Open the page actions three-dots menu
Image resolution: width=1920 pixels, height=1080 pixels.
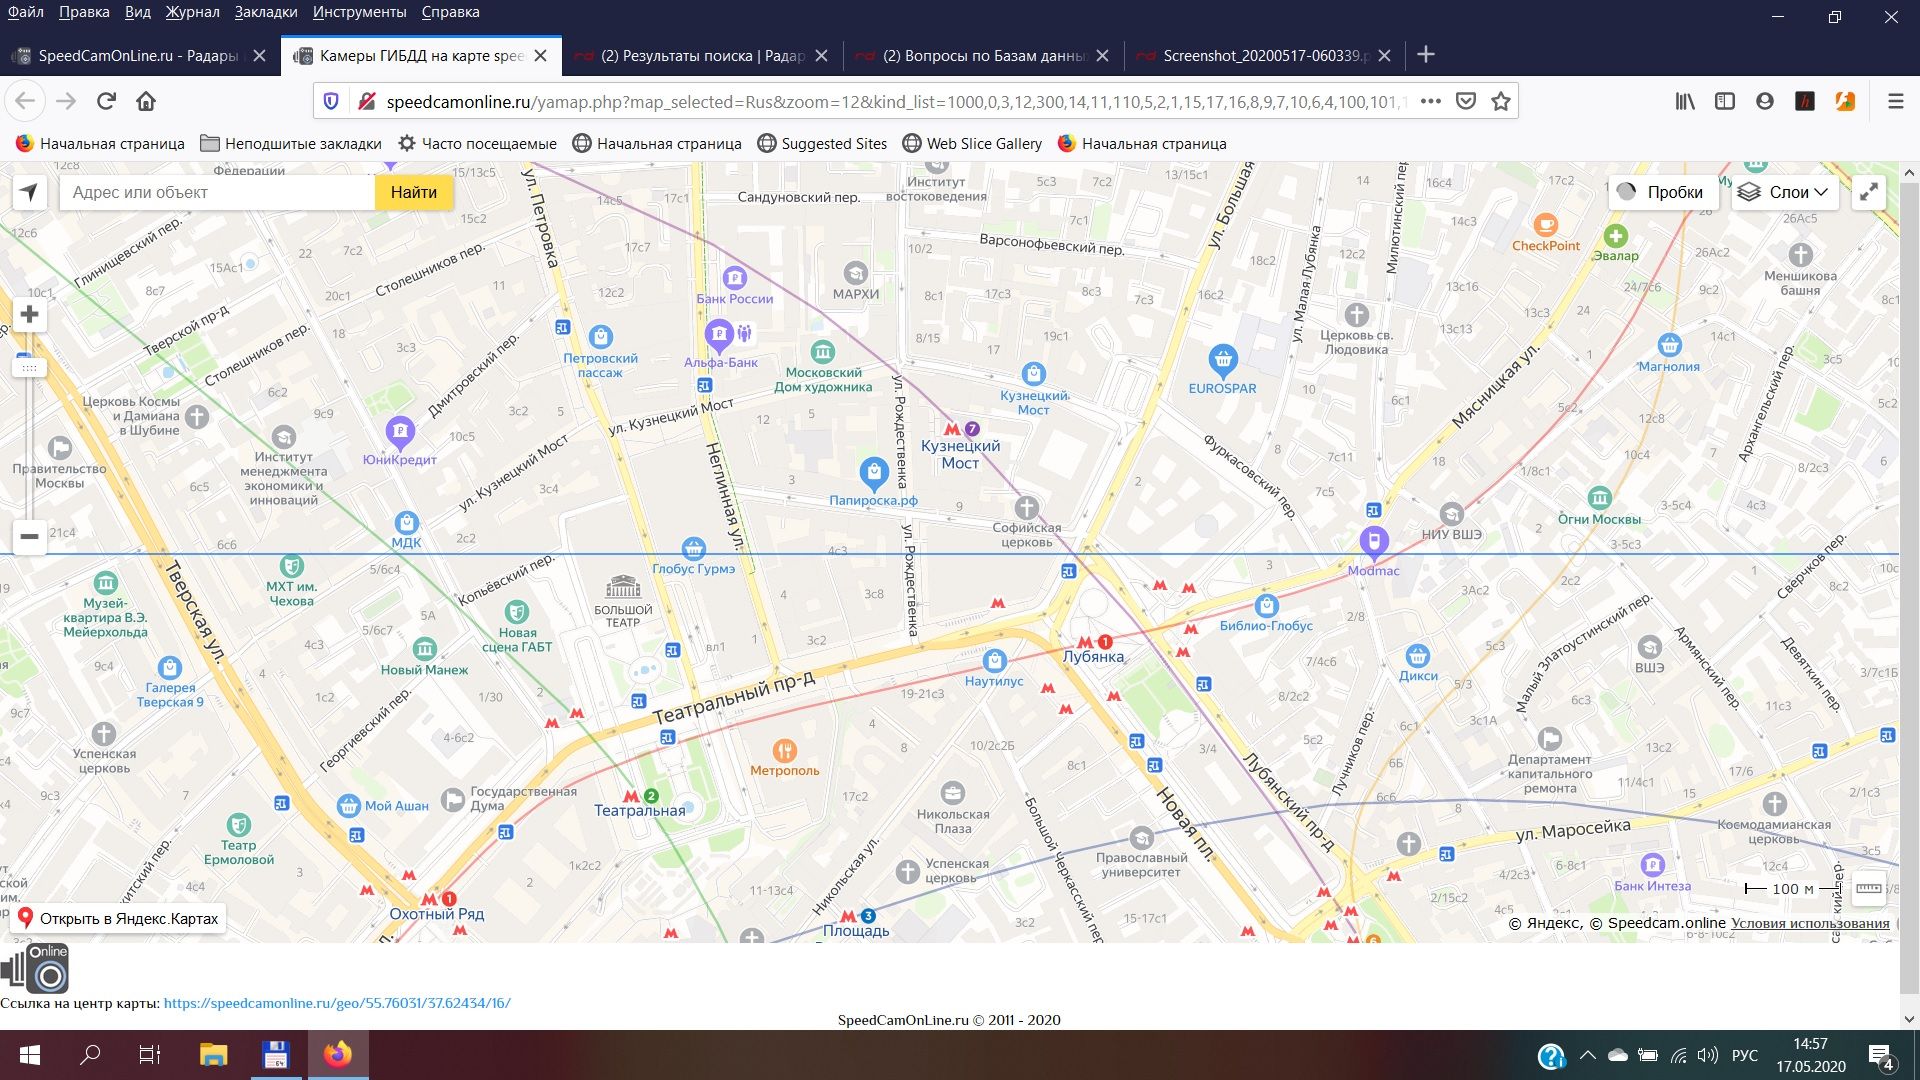click(x=1430, y=101)
